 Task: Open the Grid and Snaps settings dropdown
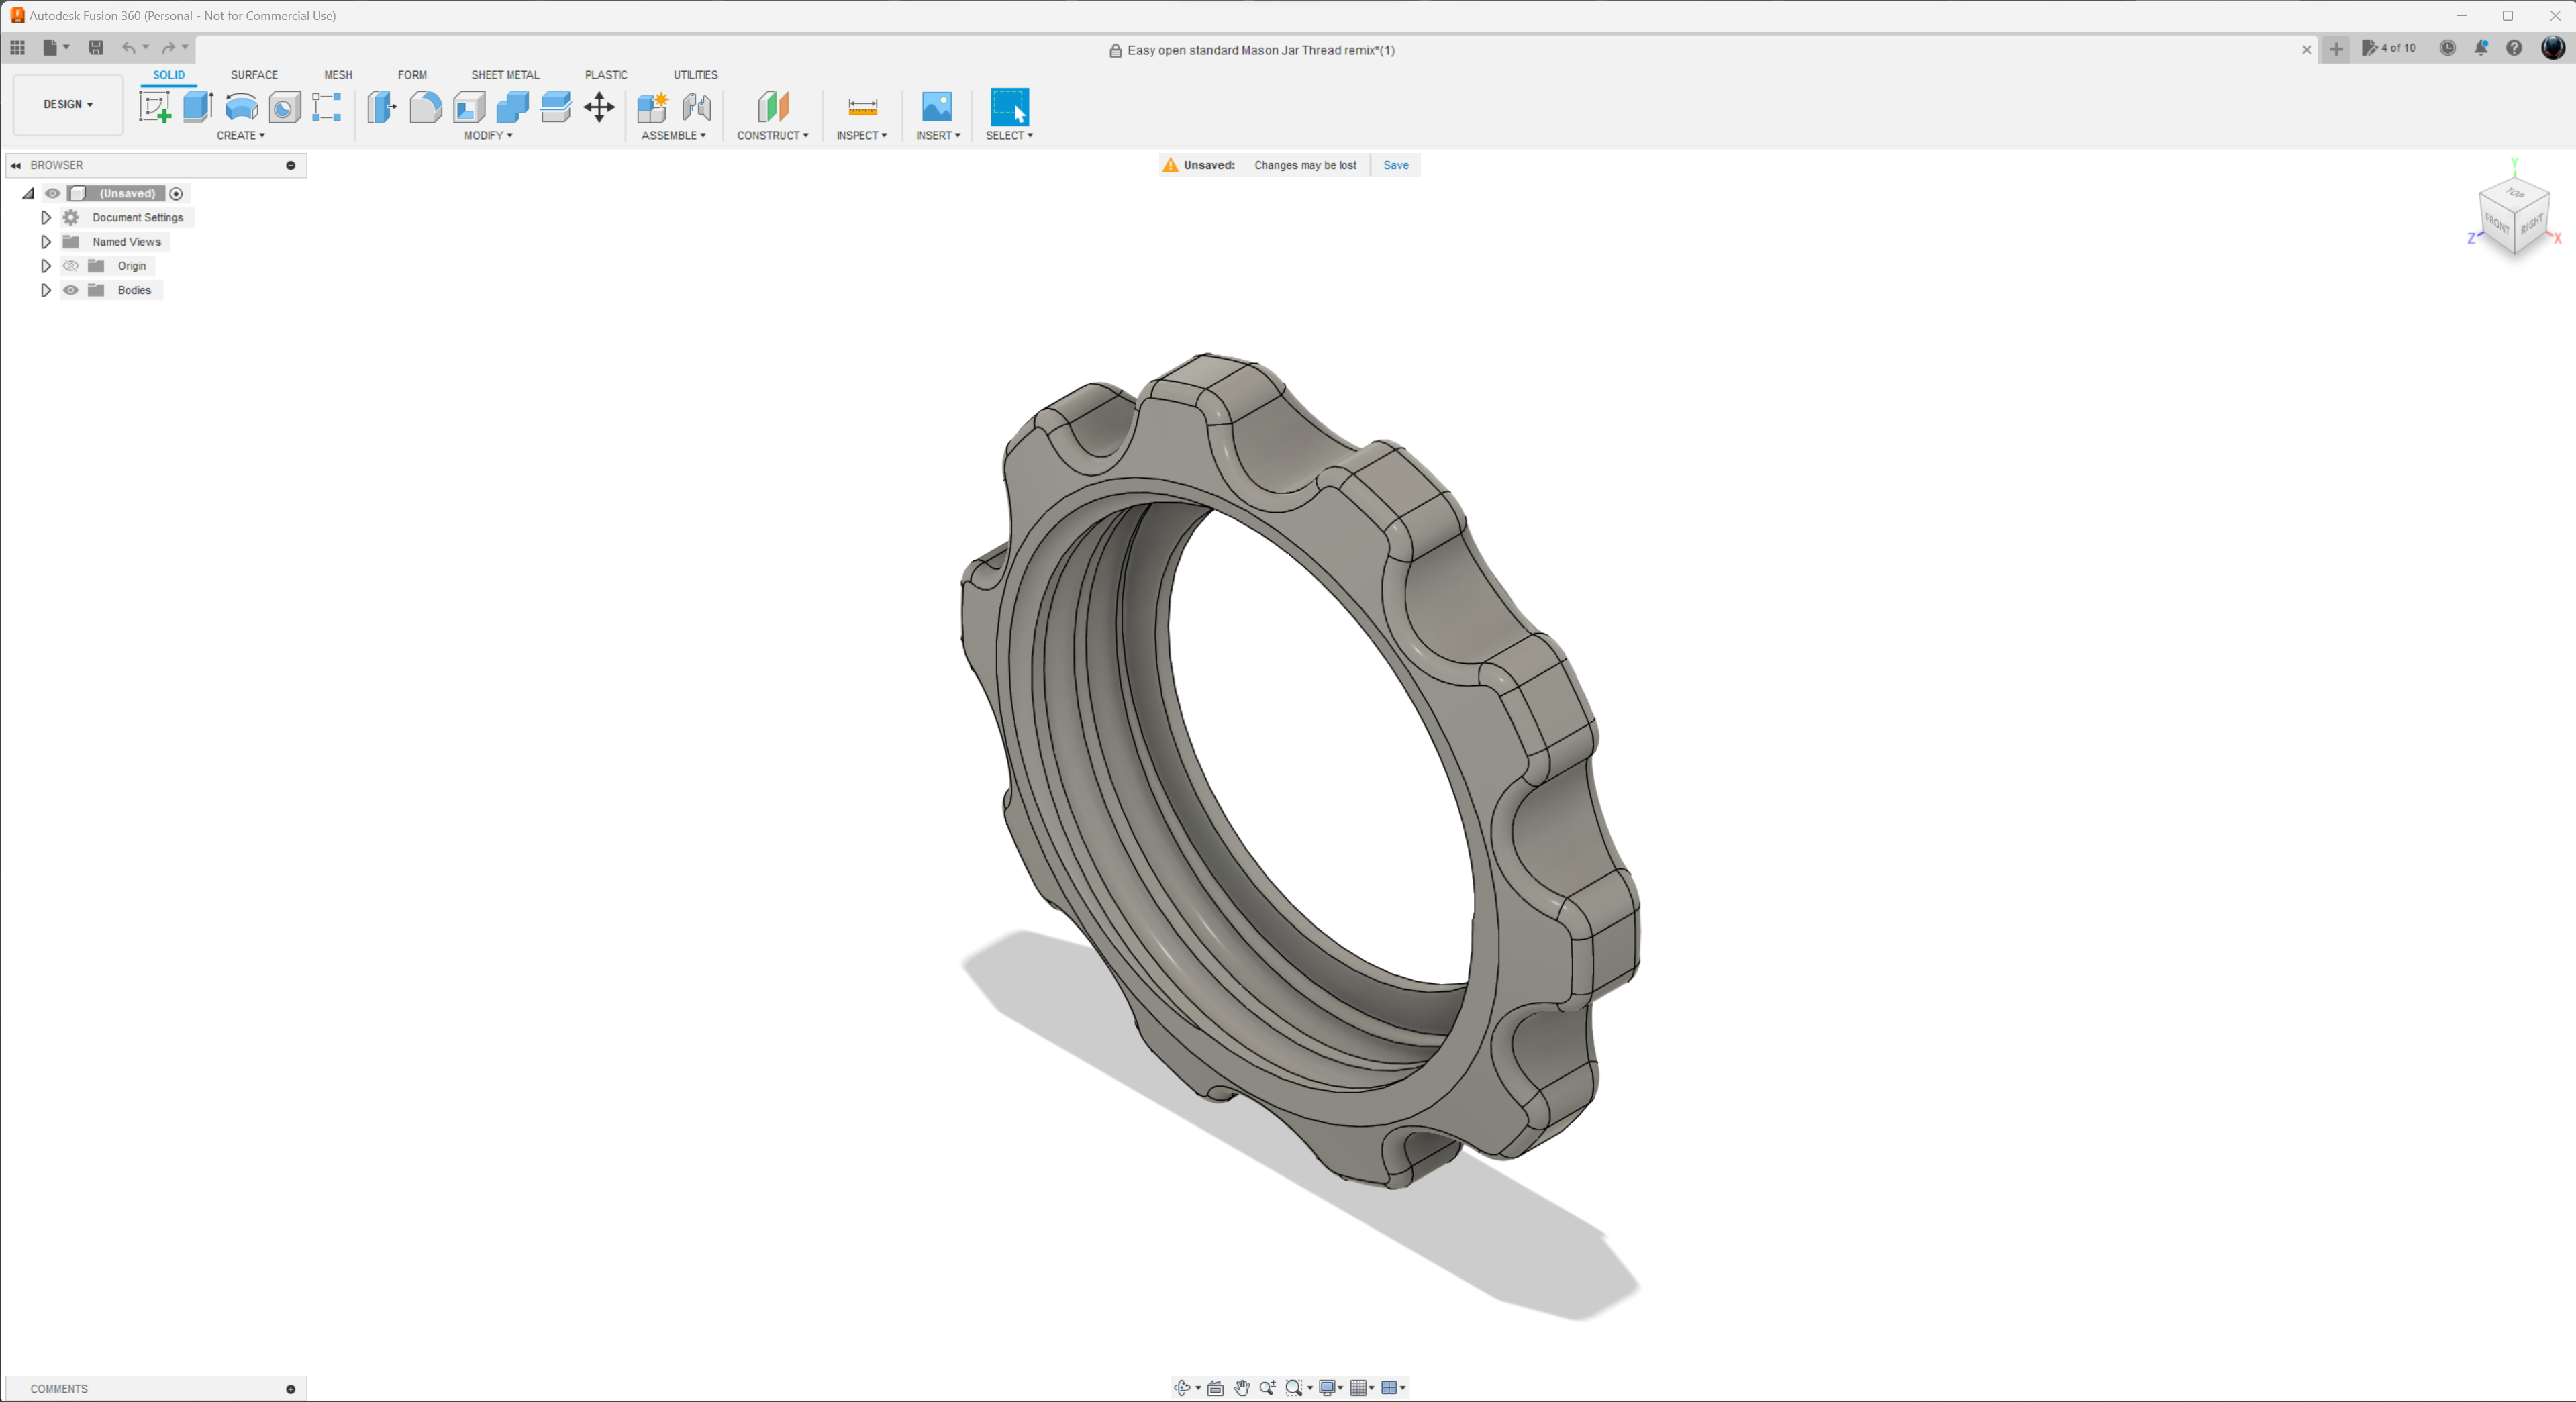pos(1361,1387)
